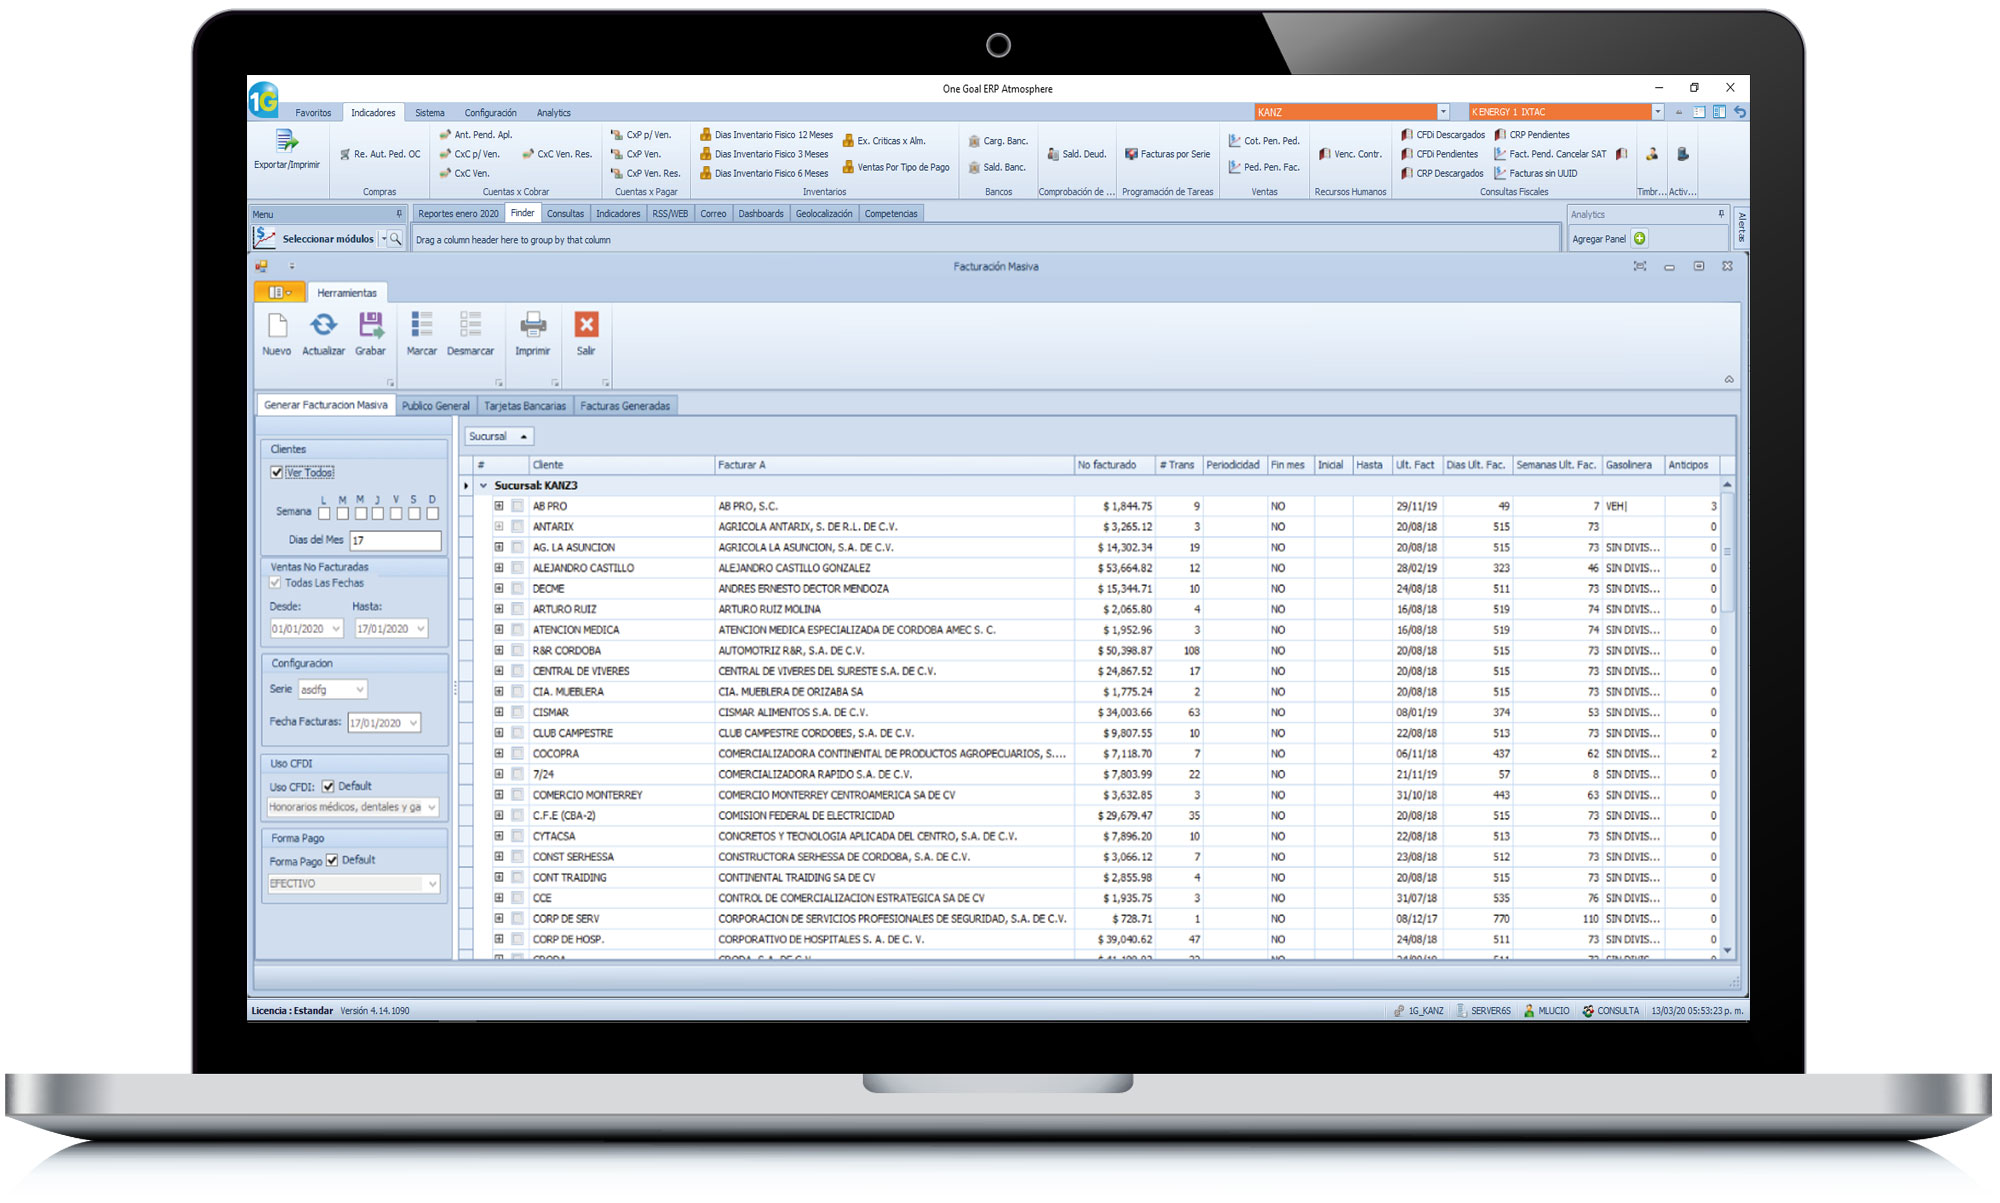
Task: Open CxC Ven. Res. indicator
Action: (x=557, y=154)
